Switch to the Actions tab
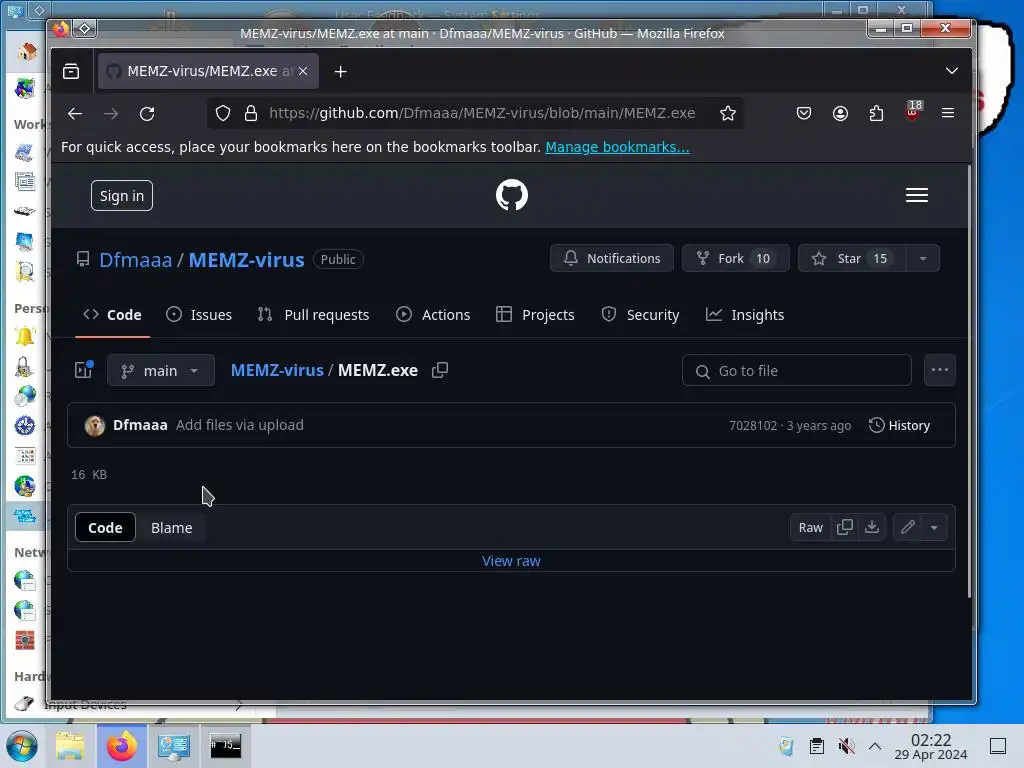Viewport: 1024px width, 768px height. pos(433,315)
